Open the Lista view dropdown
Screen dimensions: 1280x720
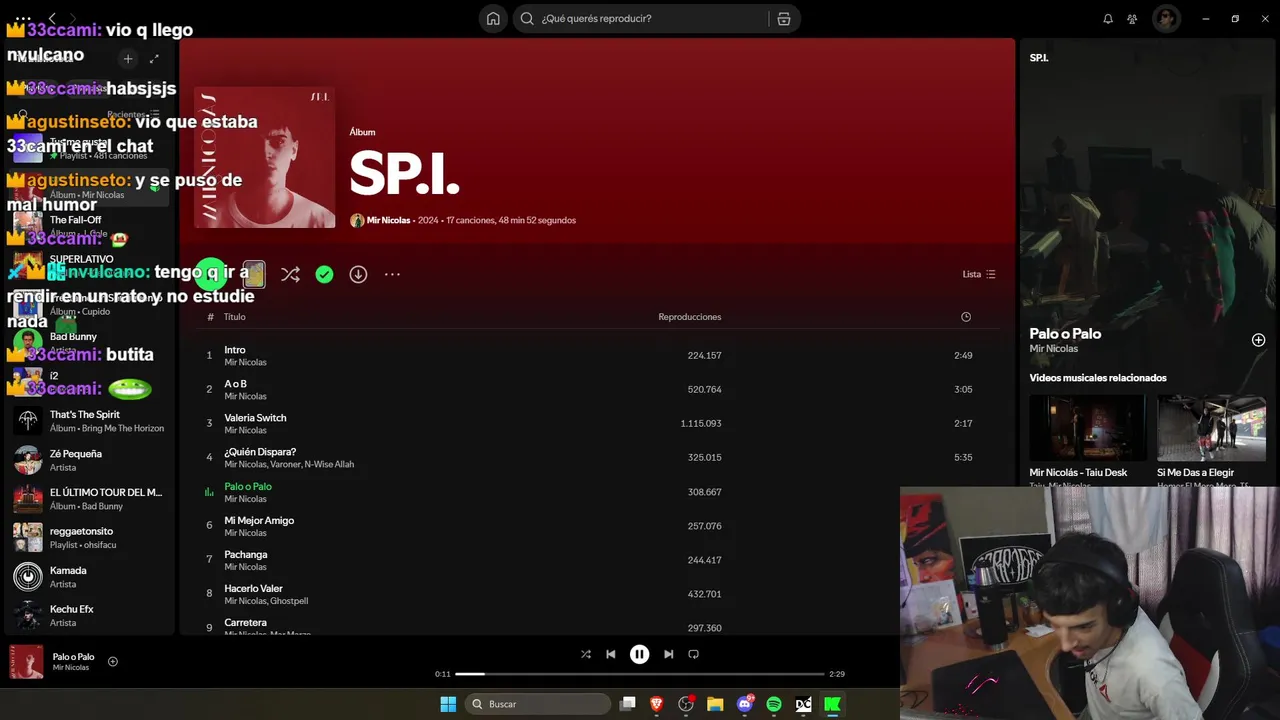(x=979, y=274)
